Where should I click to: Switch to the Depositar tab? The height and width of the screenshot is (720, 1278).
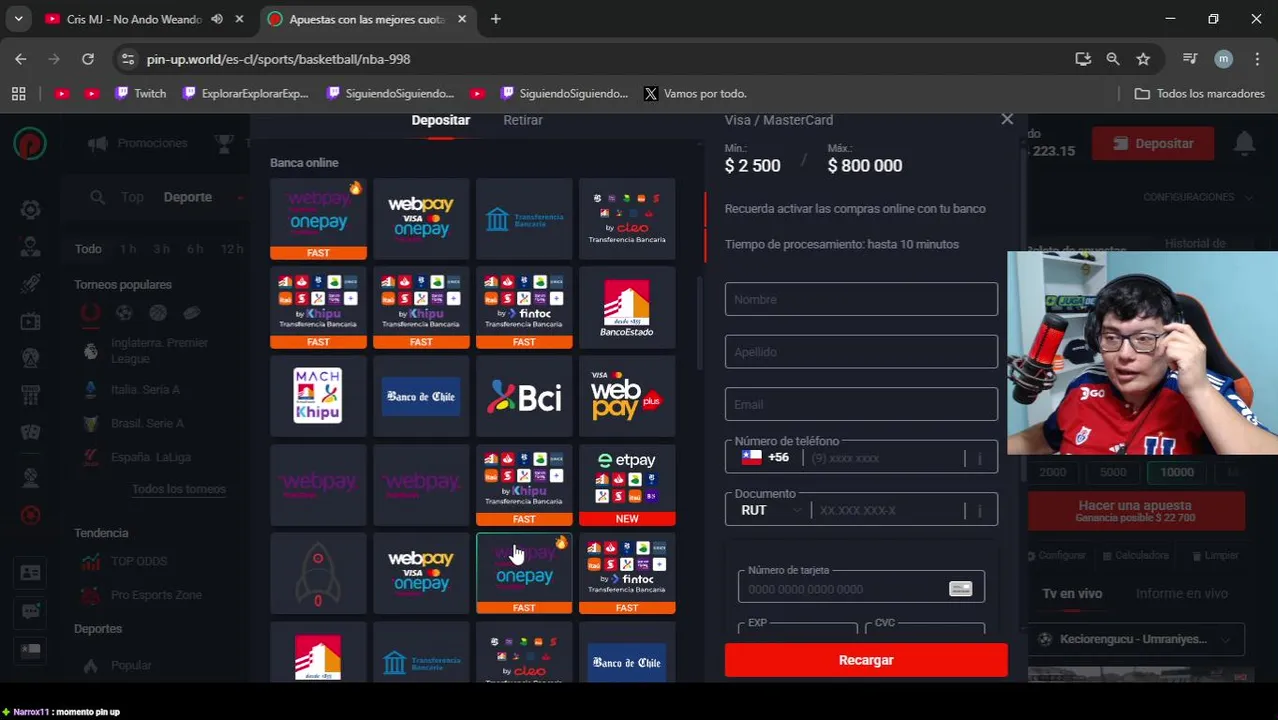coord(440,120)
